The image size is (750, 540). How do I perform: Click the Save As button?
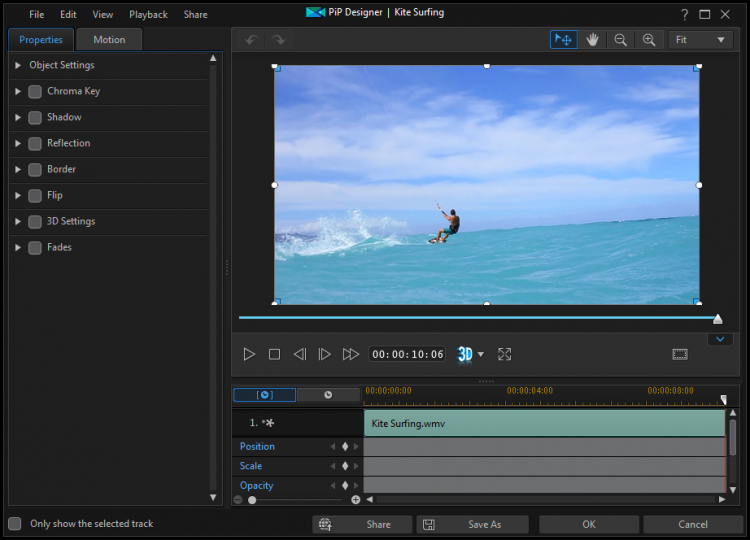[x=475, y=524]
